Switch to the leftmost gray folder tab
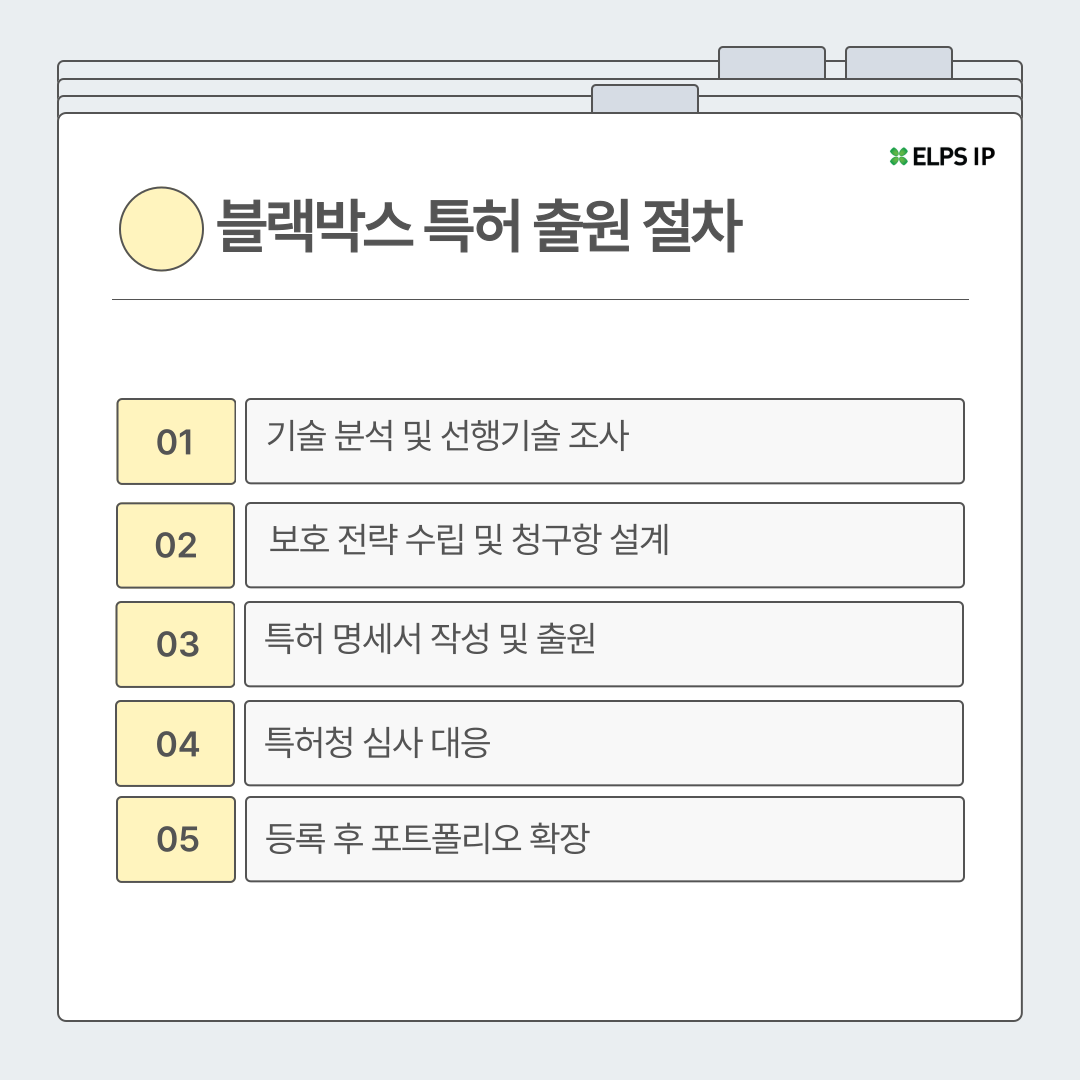 click(645, 98)
